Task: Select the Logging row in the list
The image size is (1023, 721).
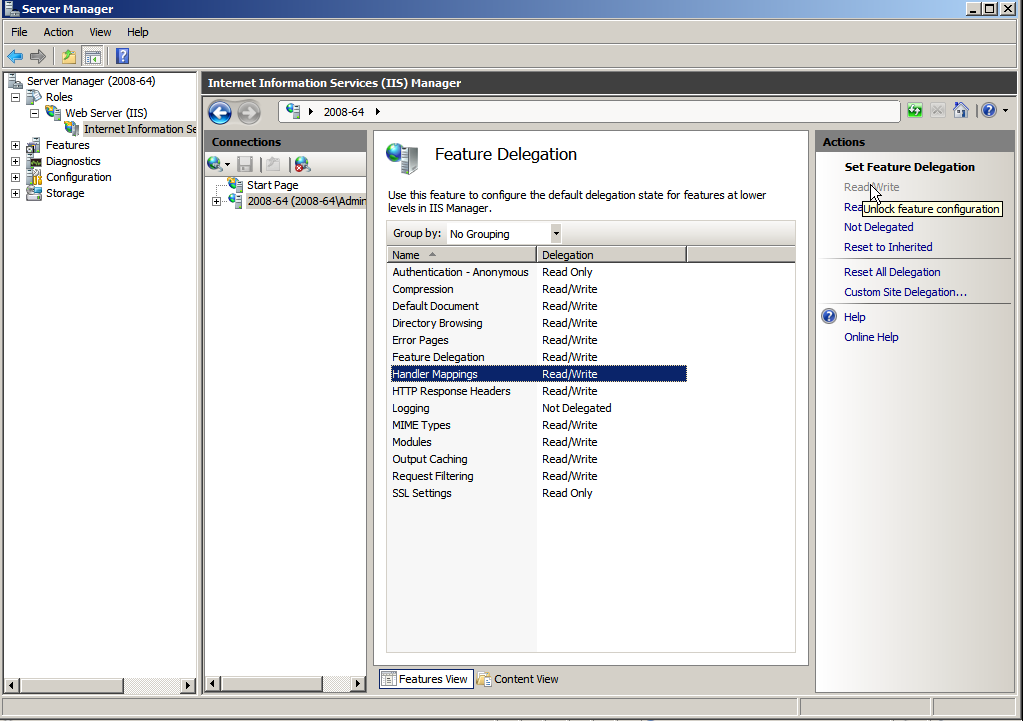Action: [411, 408]
